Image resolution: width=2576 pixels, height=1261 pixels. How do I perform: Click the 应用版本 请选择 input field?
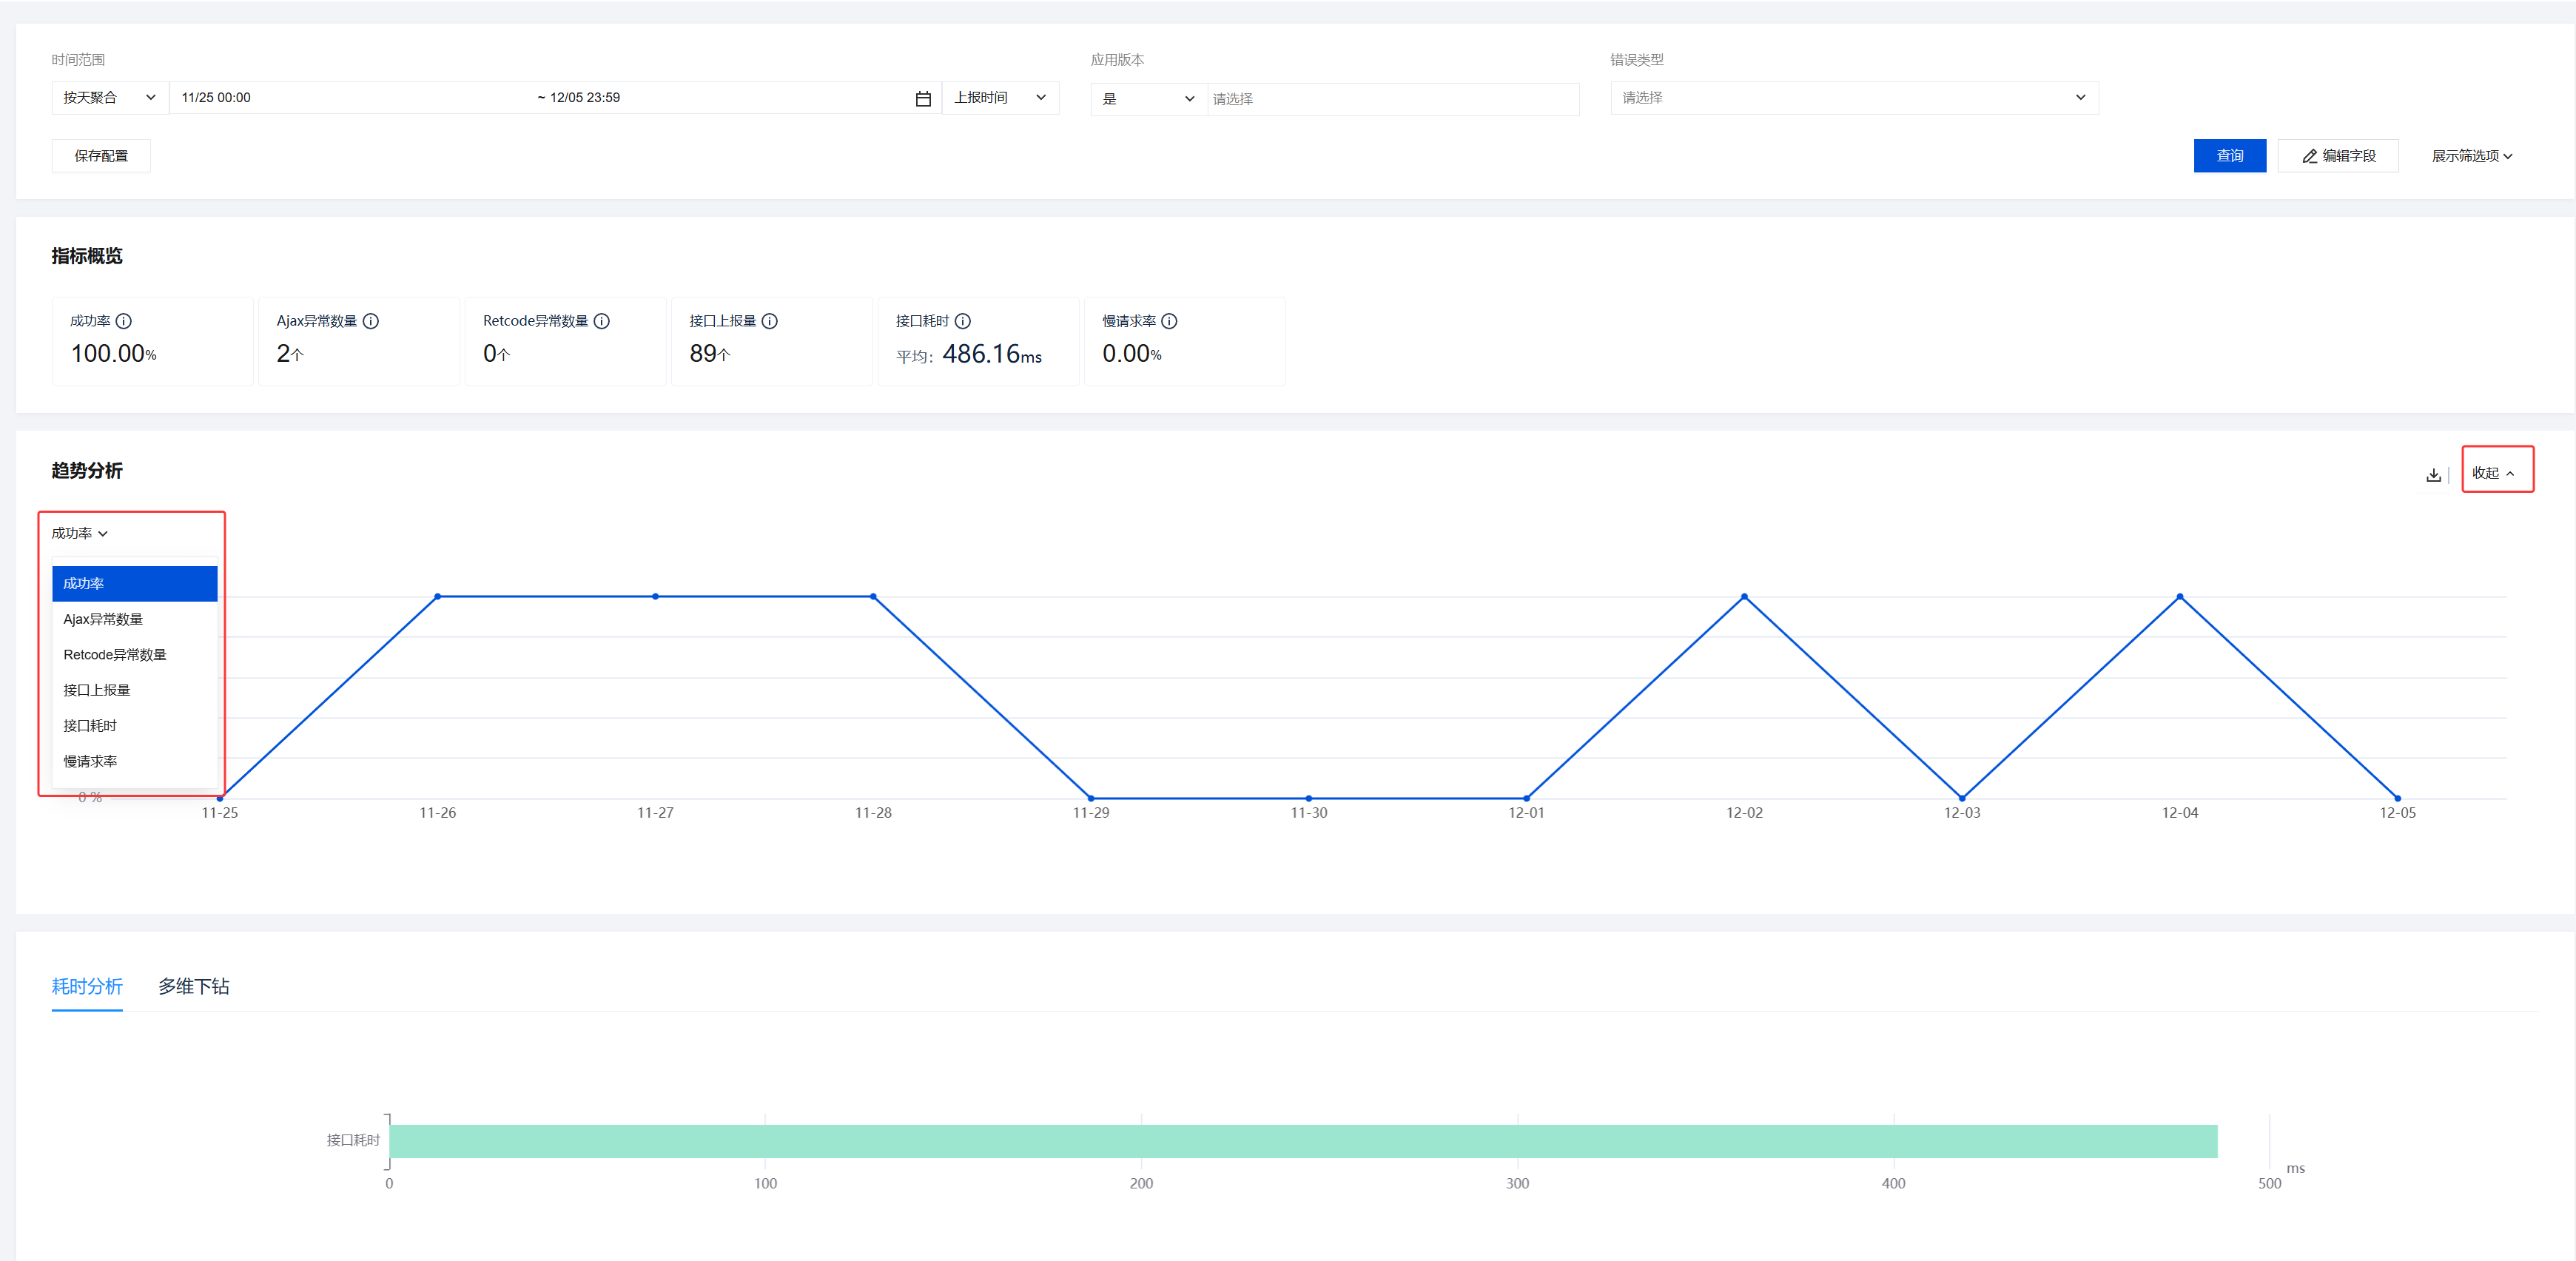point(1391,99)
